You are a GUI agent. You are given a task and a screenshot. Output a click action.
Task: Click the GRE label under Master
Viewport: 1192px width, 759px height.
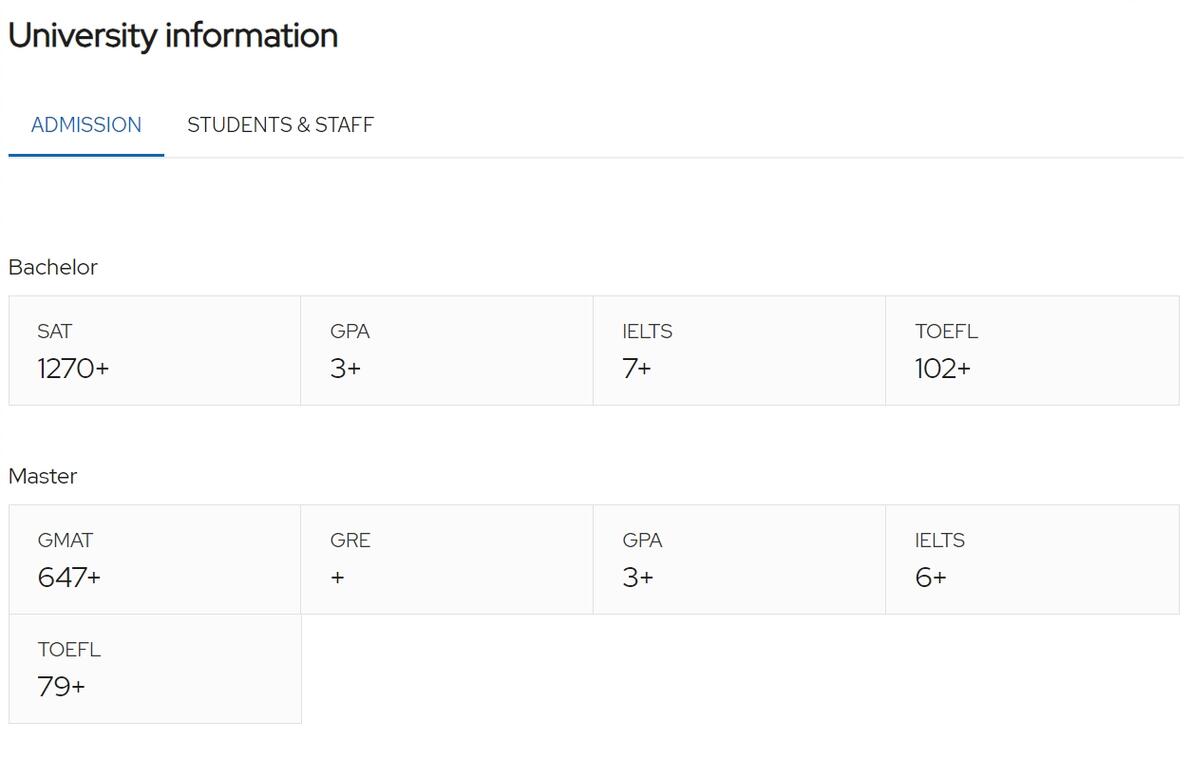point(350,540)
